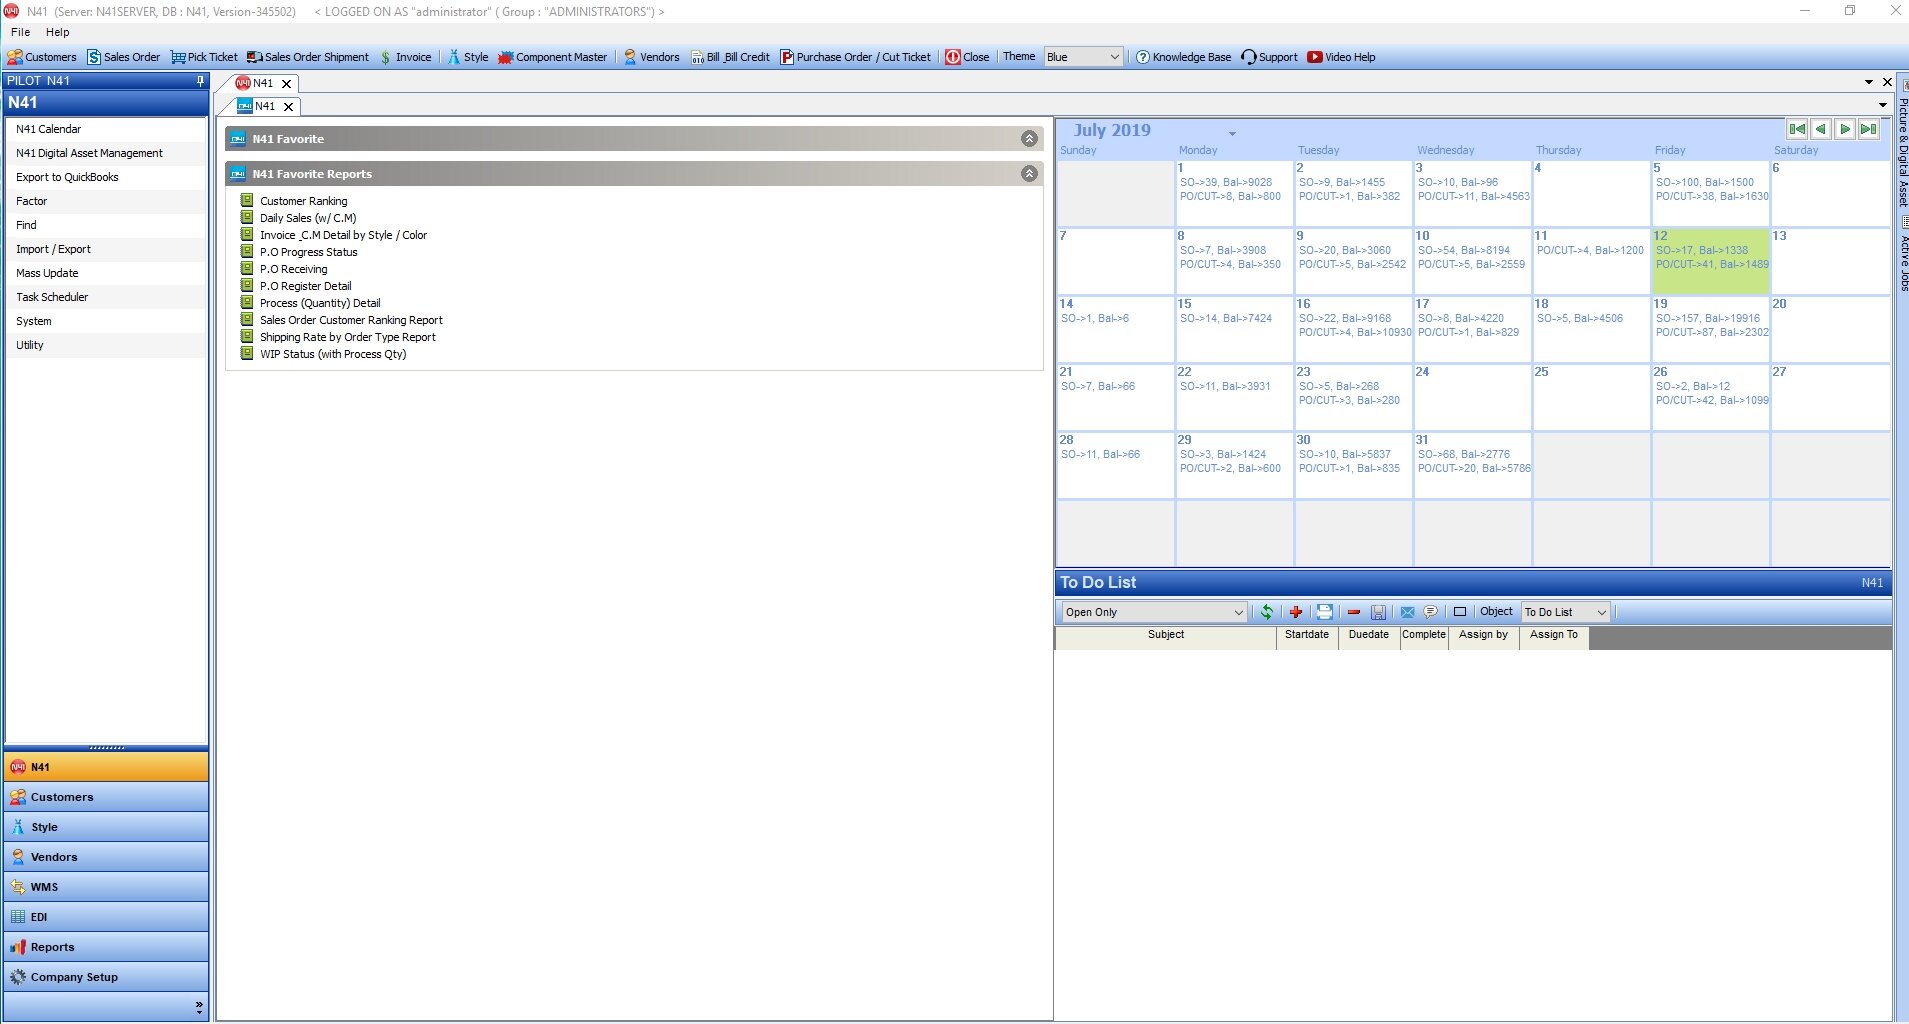Open Video Help from toolbar
Image resolution: width=1909 pixels, height=1024 pixels.
[1341, 57]
